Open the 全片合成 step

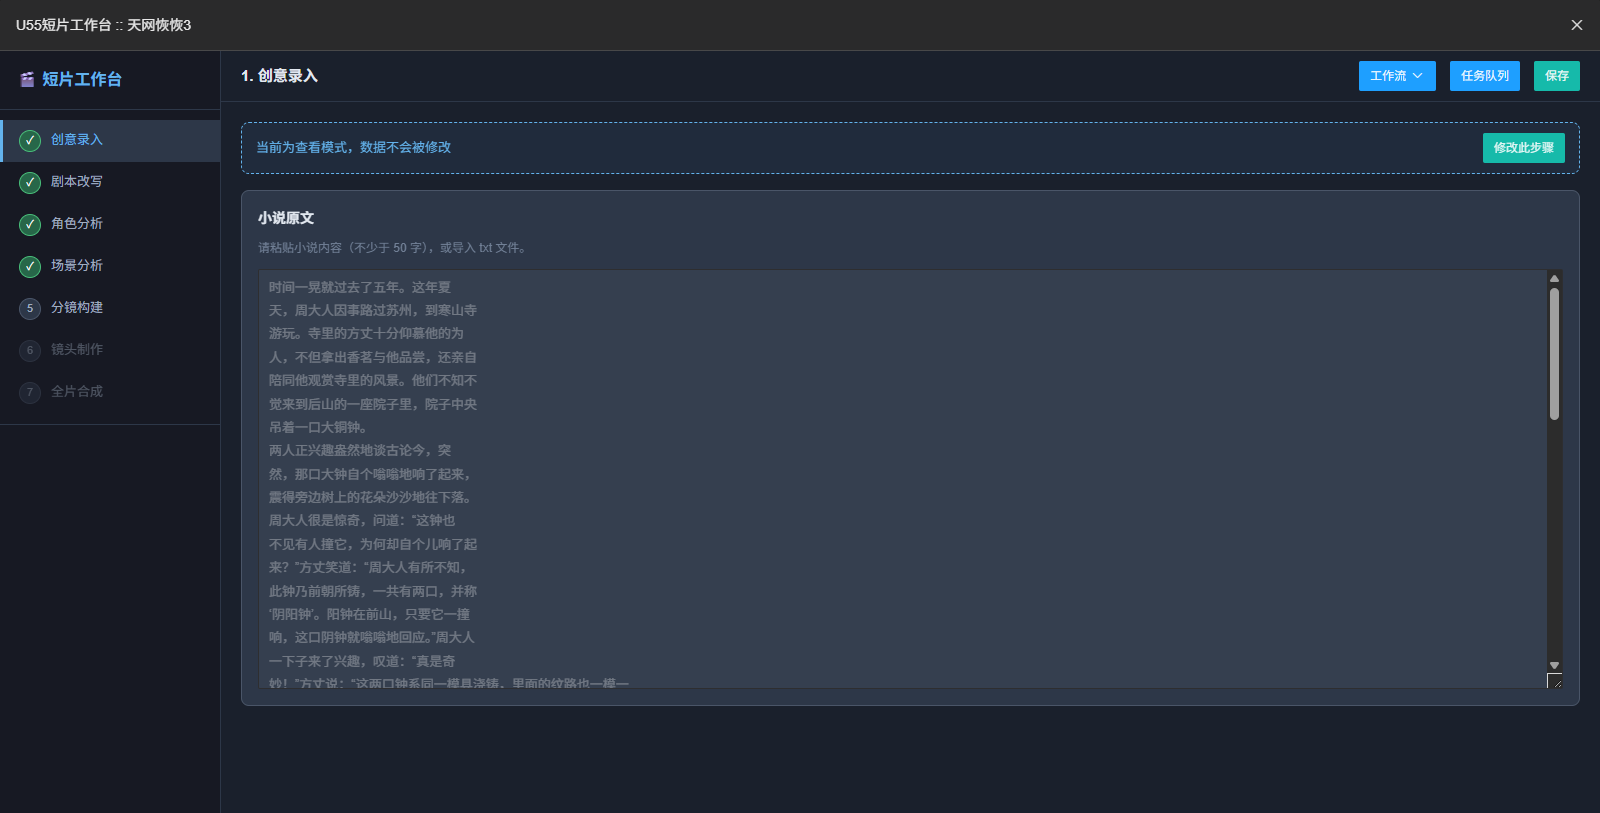click(110, 392)
